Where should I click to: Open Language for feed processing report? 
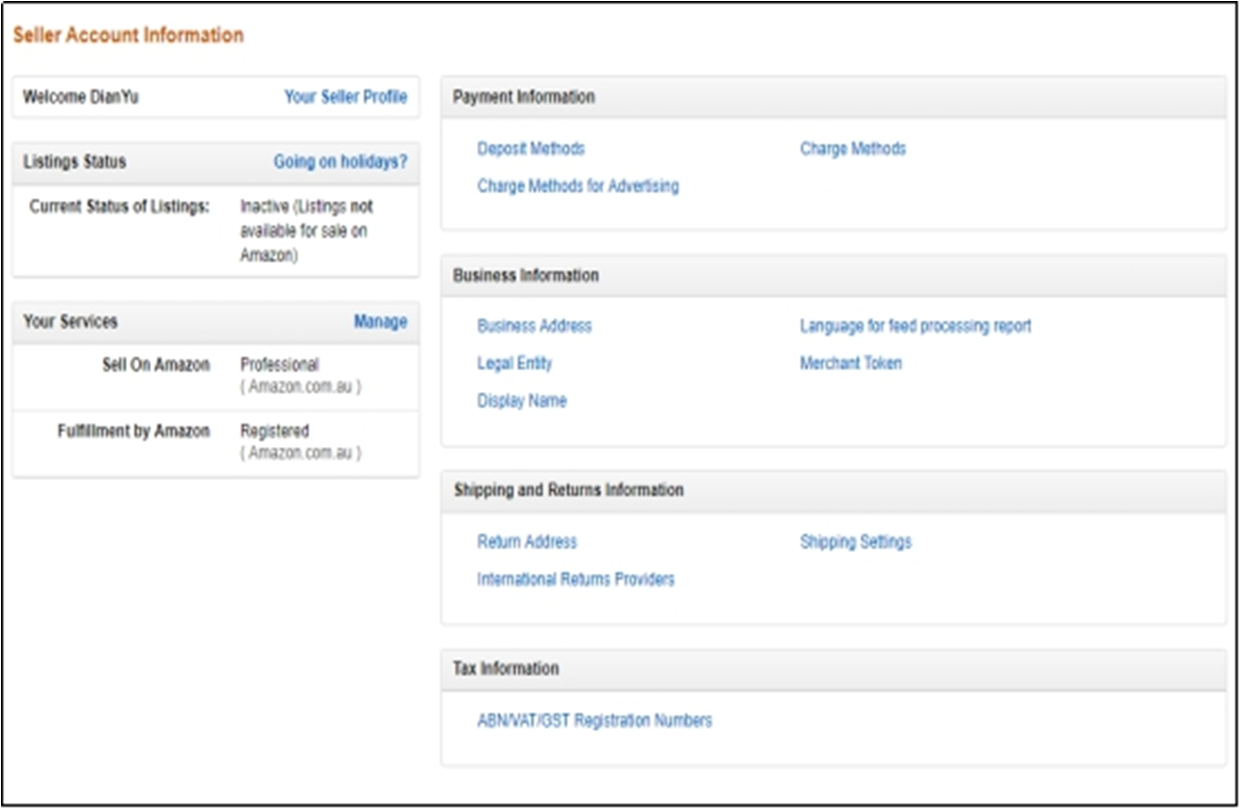click(x=915, y=326)
